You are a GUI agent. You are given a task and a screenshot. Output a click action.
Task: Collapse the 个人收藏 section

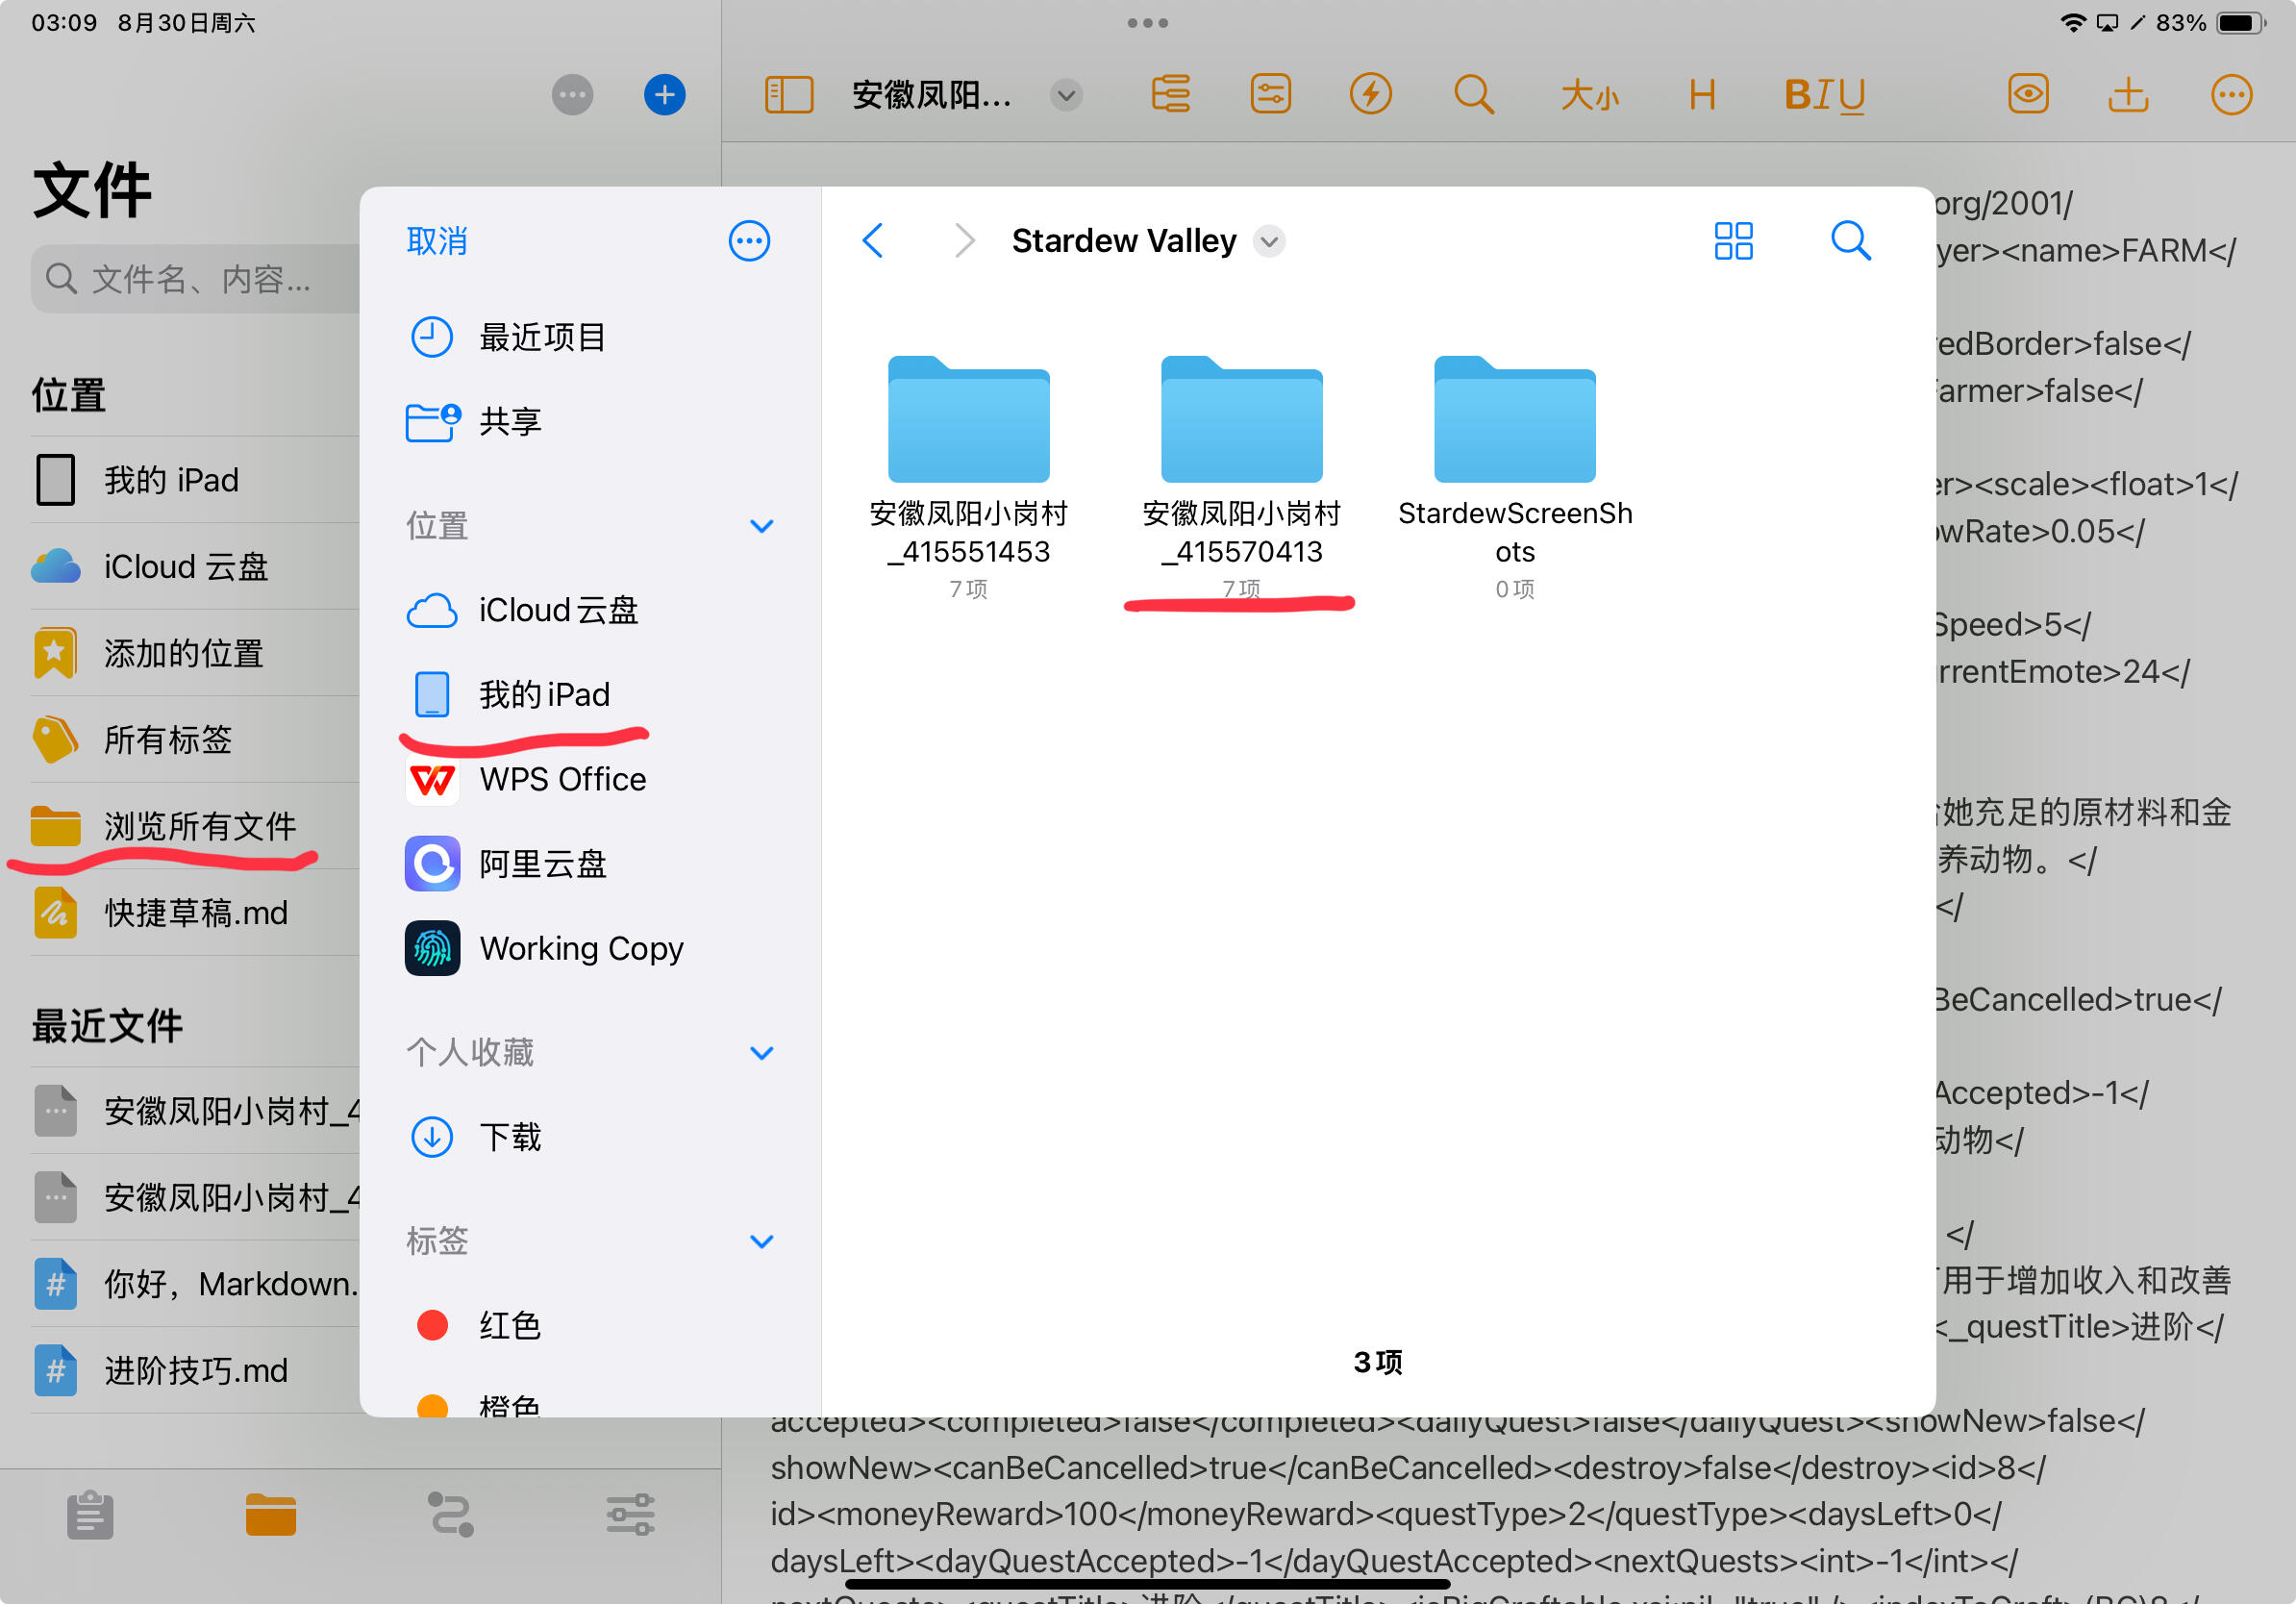(762, 1053)
